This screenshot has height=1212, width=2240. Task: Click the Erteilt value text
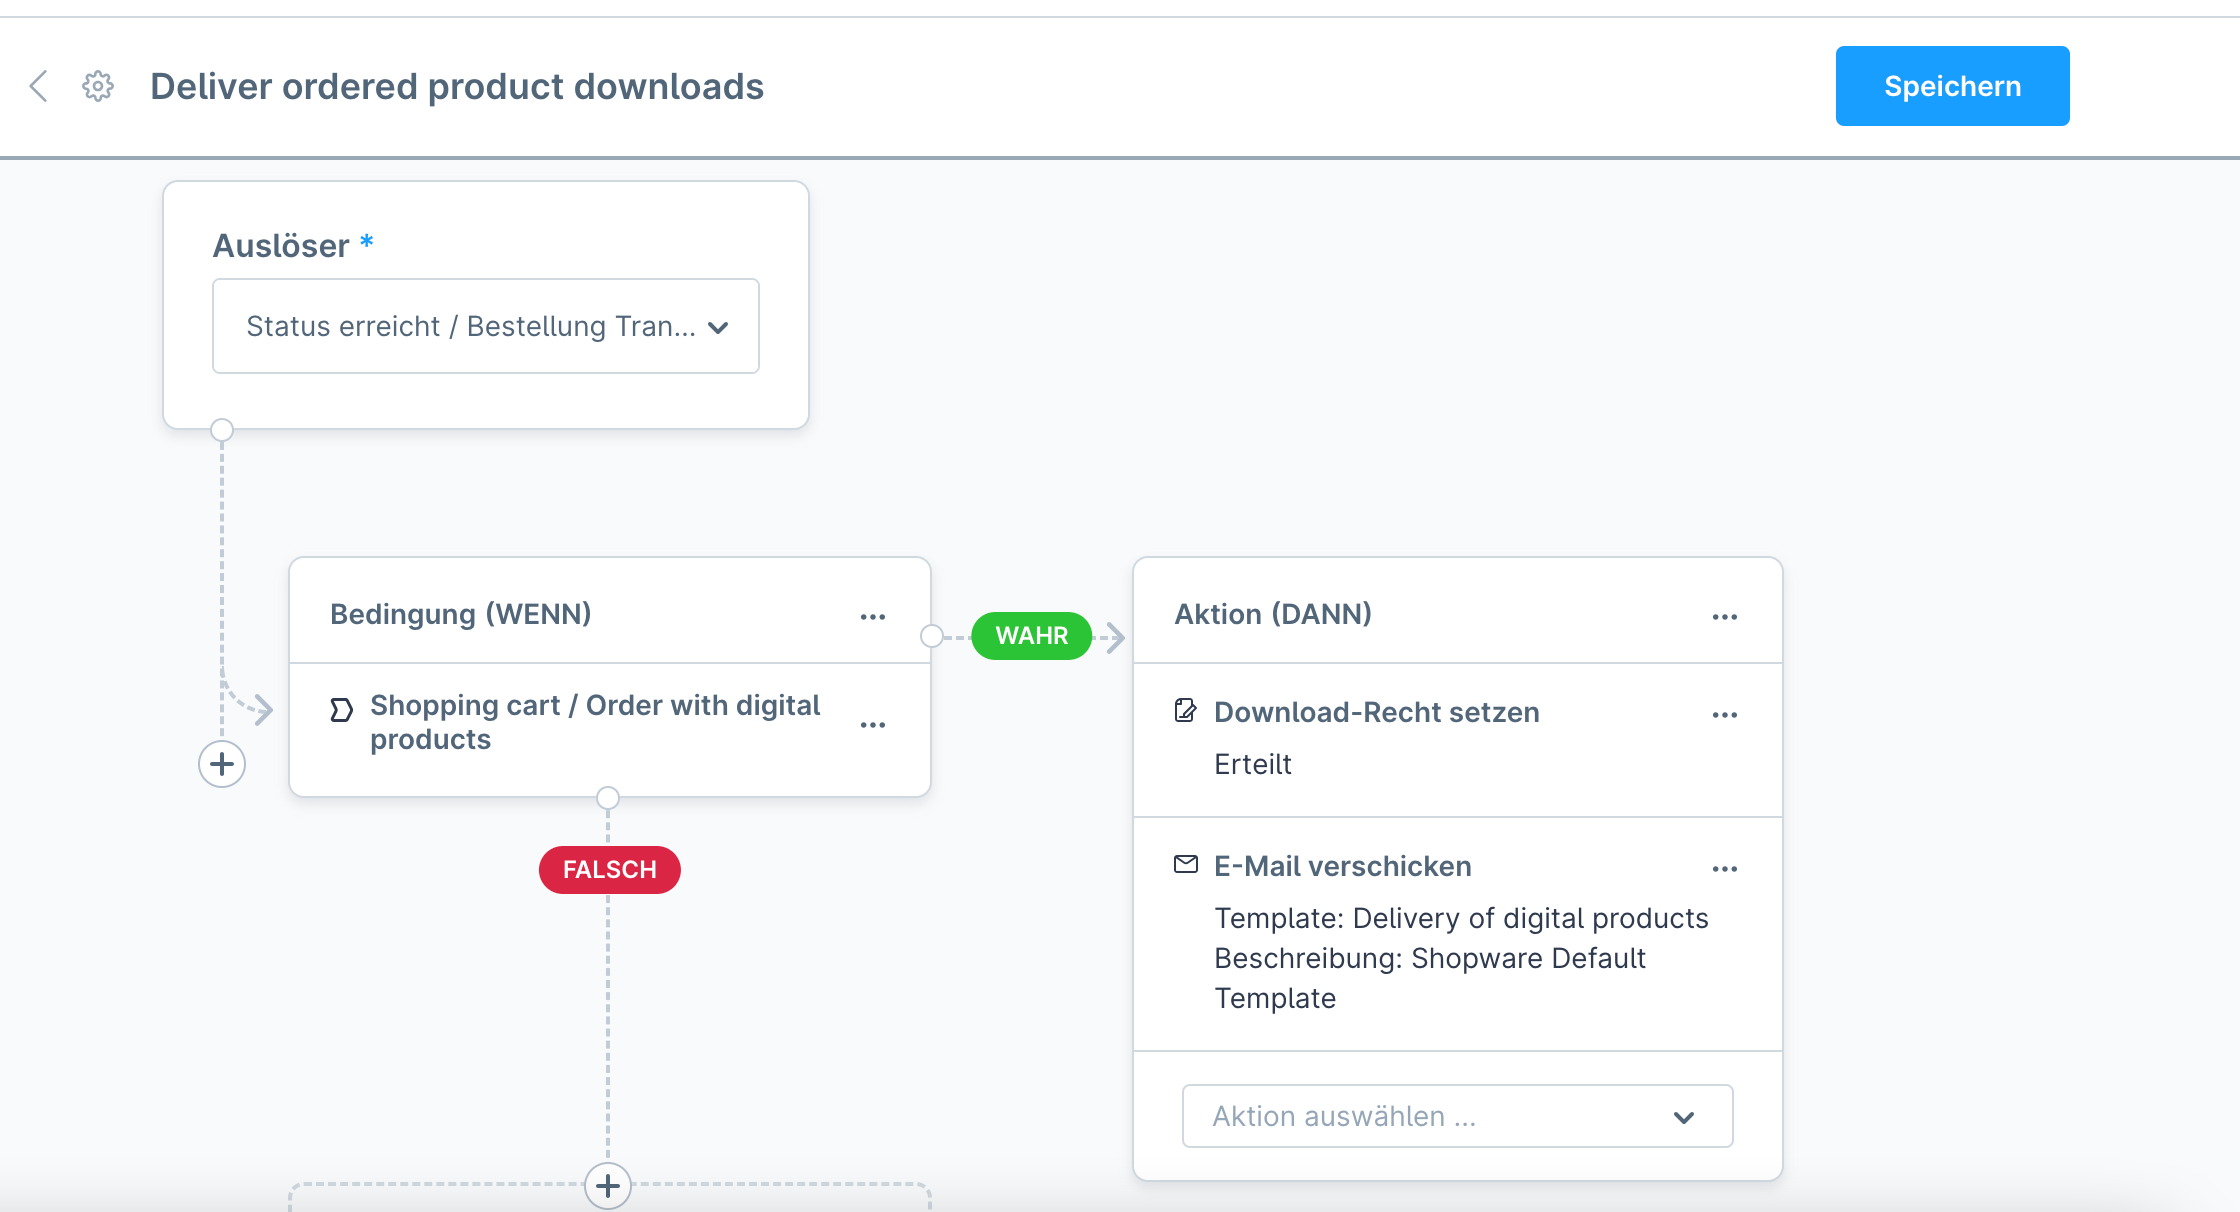pos(1253,764)
